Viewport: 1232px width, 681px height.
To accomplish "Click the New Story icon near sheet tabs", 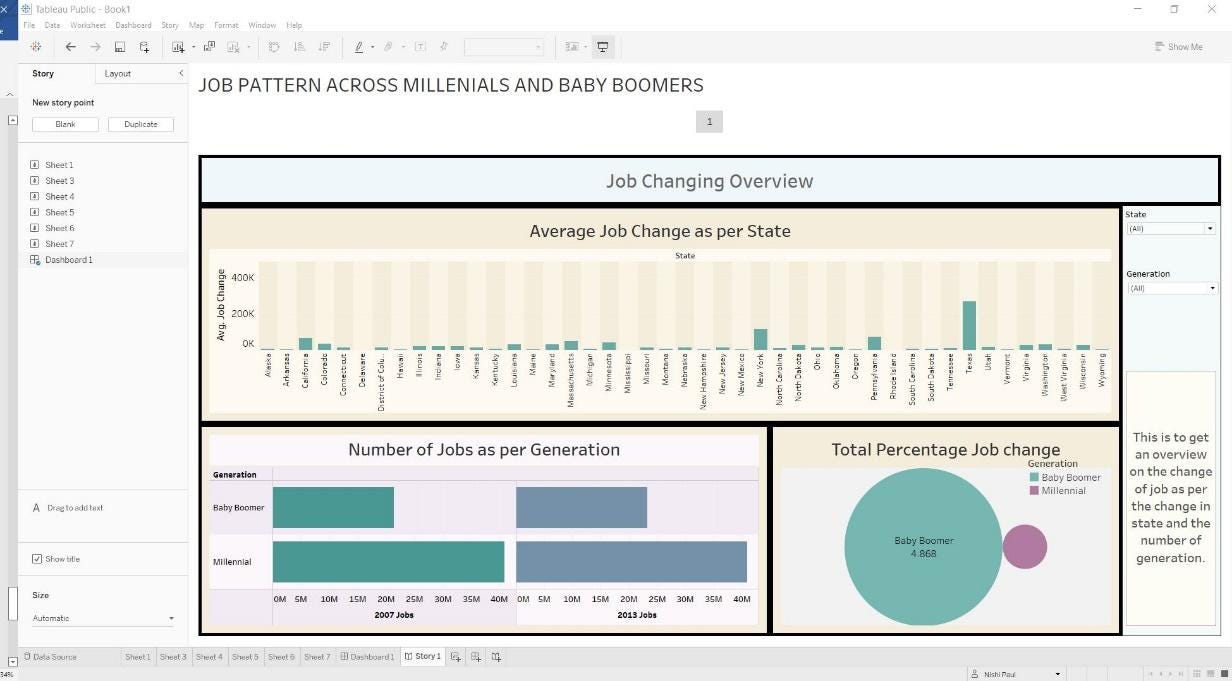I will 495,656.
